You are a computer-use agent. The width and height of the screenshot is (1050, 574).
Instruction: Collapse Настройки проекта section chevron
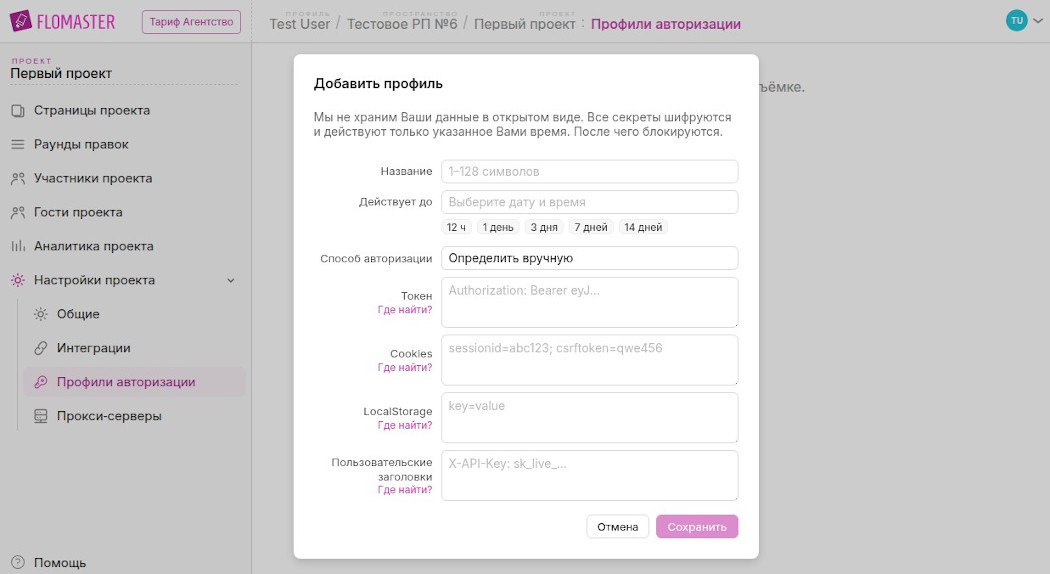[x=231, y=281]
